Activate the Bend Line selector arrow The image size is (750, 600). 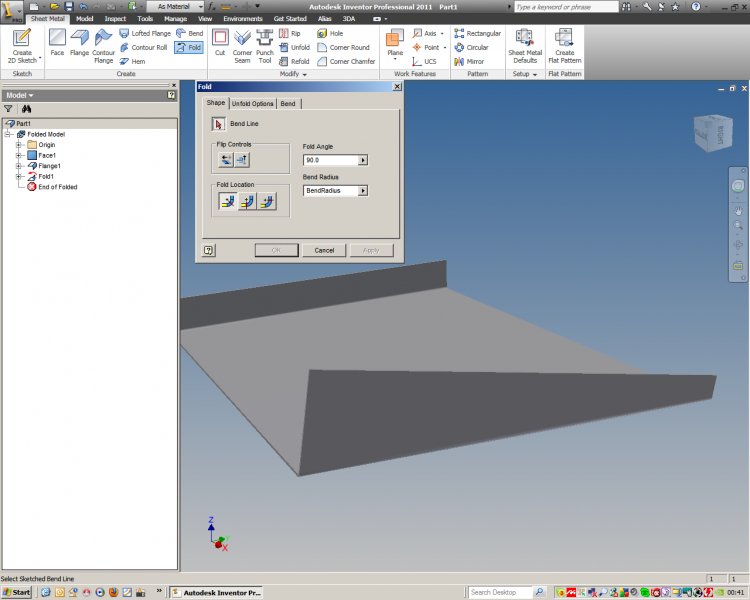218,124
